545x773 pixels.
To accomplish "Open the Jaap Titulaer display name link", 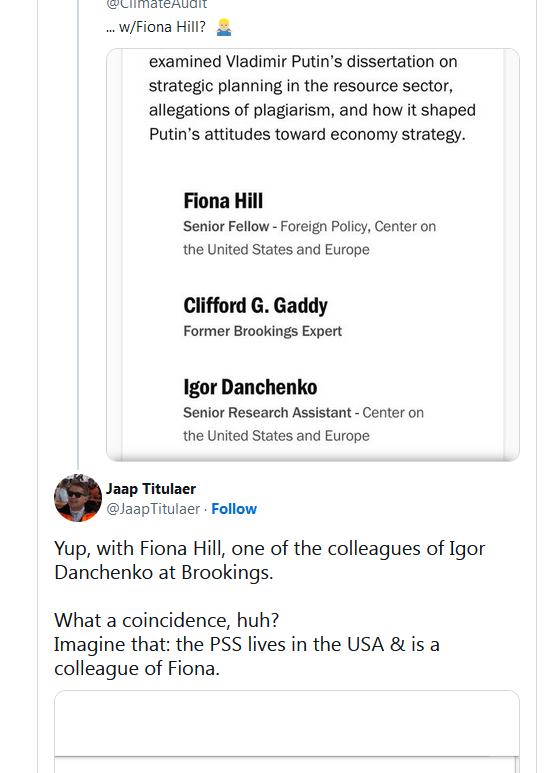I will (151, 489).
